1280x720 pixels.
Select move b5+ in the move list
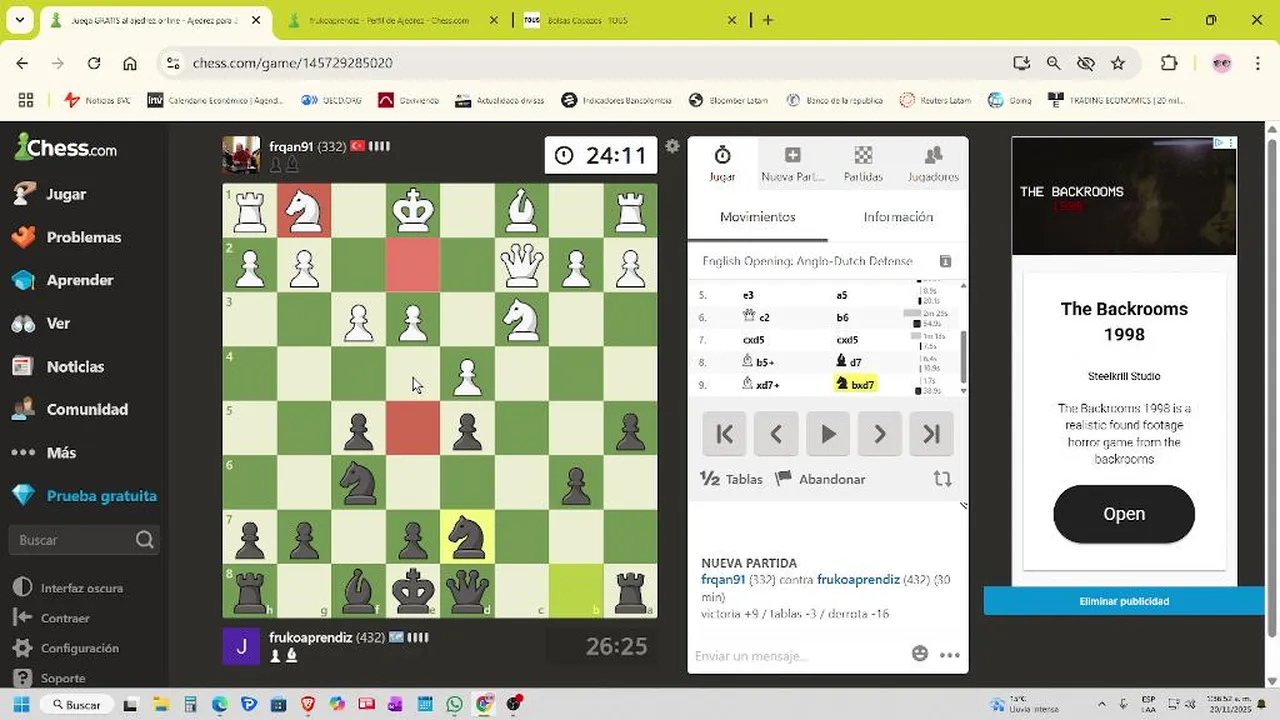pos(758,362)
